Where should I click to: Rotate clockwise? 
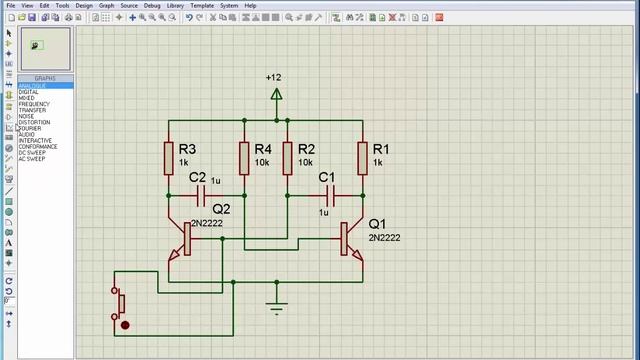(9, 281)
